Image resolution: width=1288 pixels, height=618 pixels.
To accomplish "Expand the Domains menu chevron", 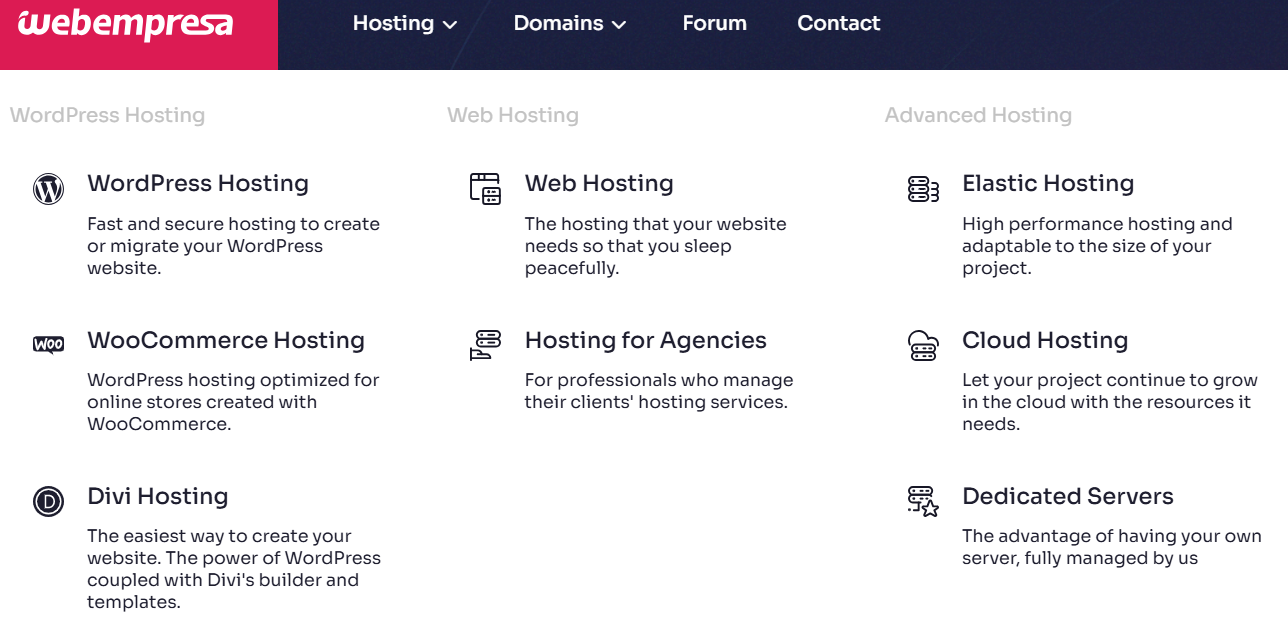I will click(x=619, y=25).
